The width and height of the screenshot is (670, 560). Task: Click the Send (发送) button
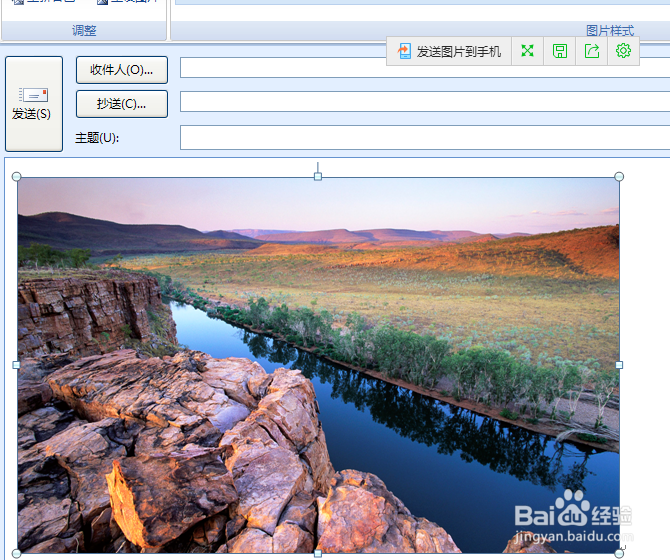point(34,104)
